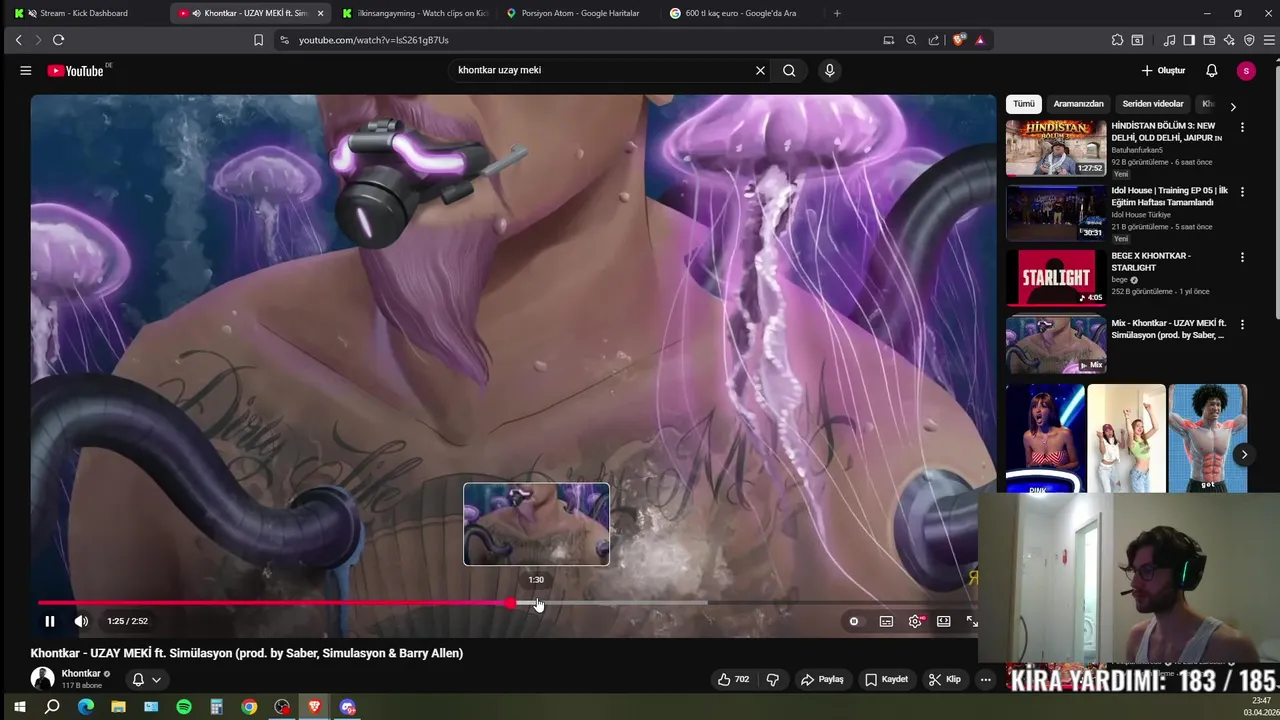The height and width of the screenshot is (720, 1280).
Task: Open options for Idol House video
Action: click(x=1242, y=191)
